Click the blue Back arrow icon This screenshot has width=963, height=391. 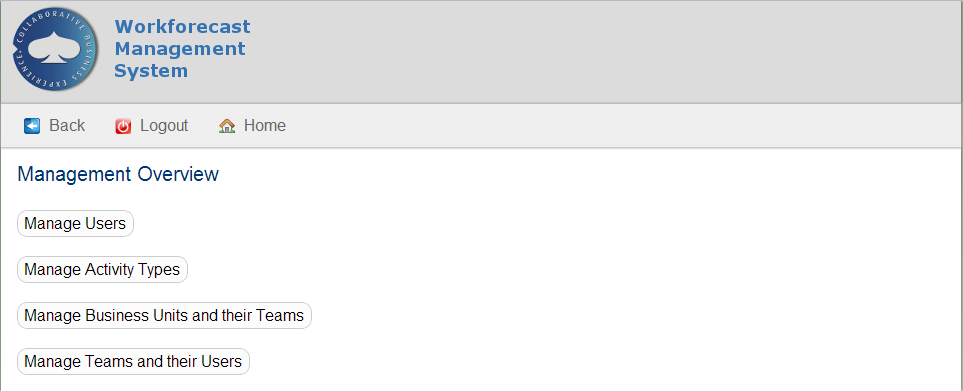point(32,126)
